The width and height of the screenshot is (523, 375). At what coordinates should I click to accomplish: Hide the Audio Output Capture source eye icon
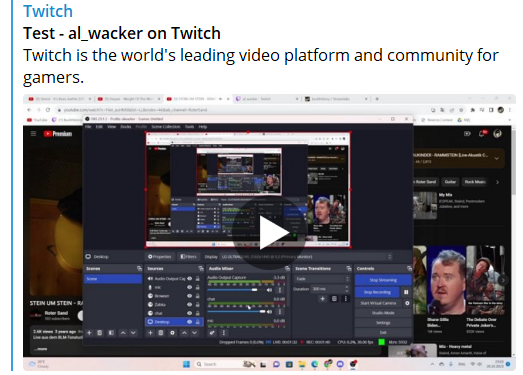(x=189, y=279)
